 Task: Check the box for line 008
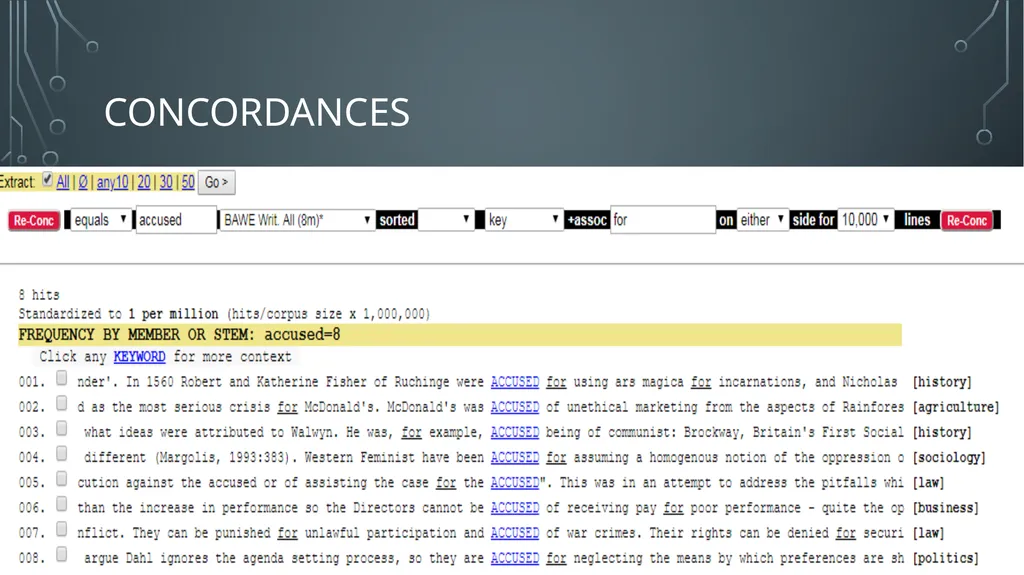click(61, 554)
